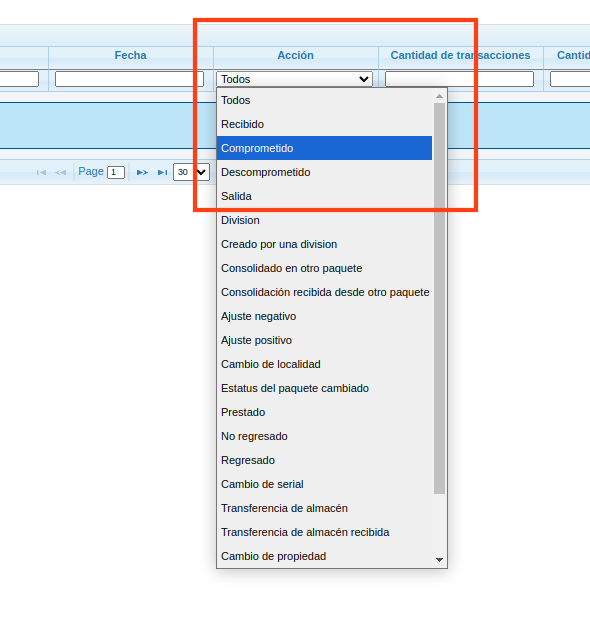Screen dimensions: 590x642
Task: Go to previous page icon
Action: tap(61, 172)
